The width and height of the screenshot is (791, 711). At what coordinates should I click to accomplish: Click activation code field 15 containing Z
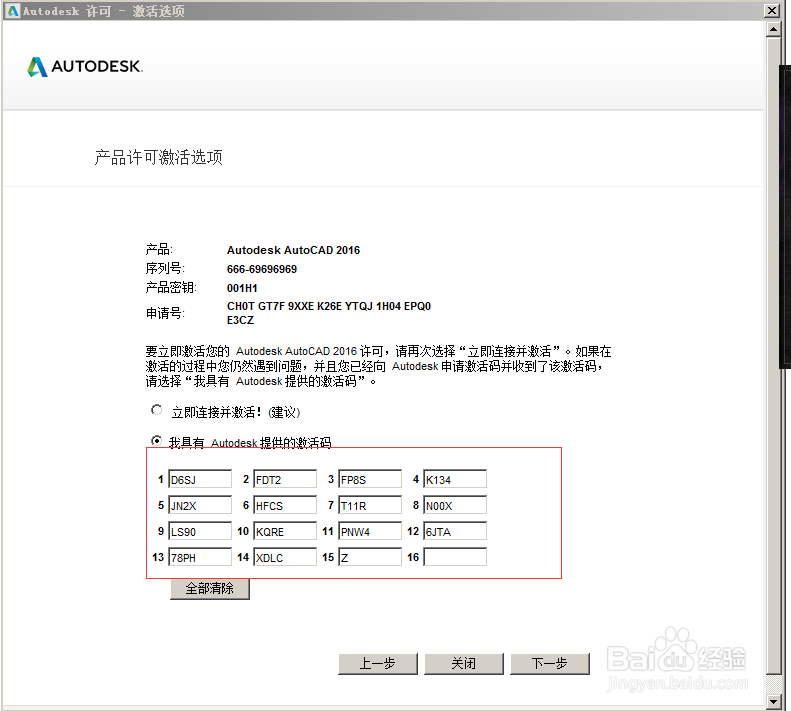[370, 557]
